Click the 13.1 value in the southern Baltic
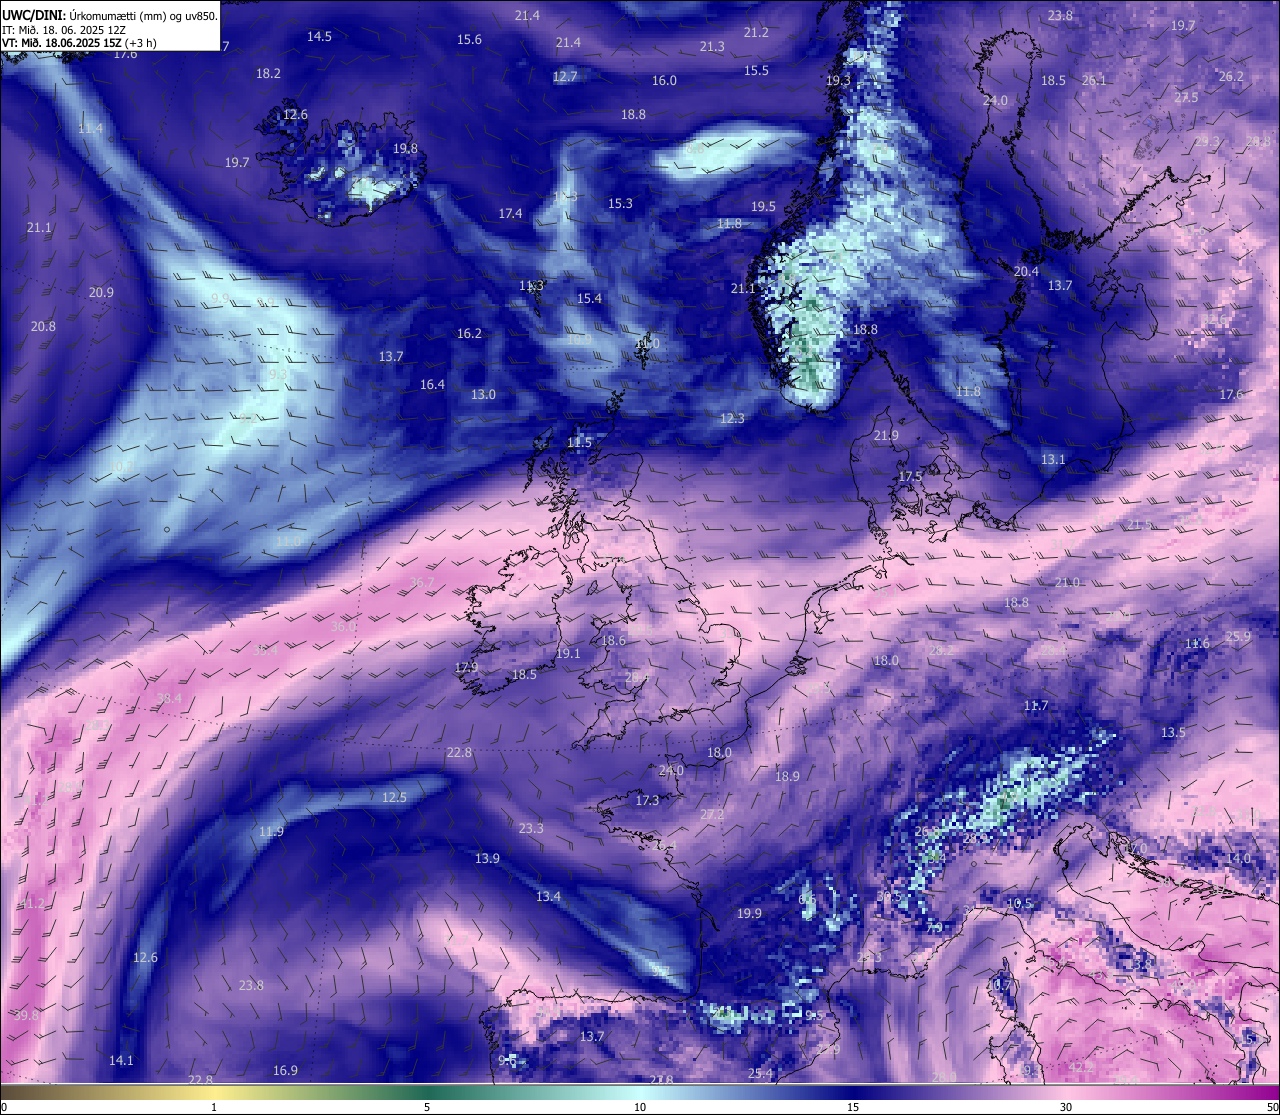The image size is (1280, 1115). click(x=1053, y=460)
